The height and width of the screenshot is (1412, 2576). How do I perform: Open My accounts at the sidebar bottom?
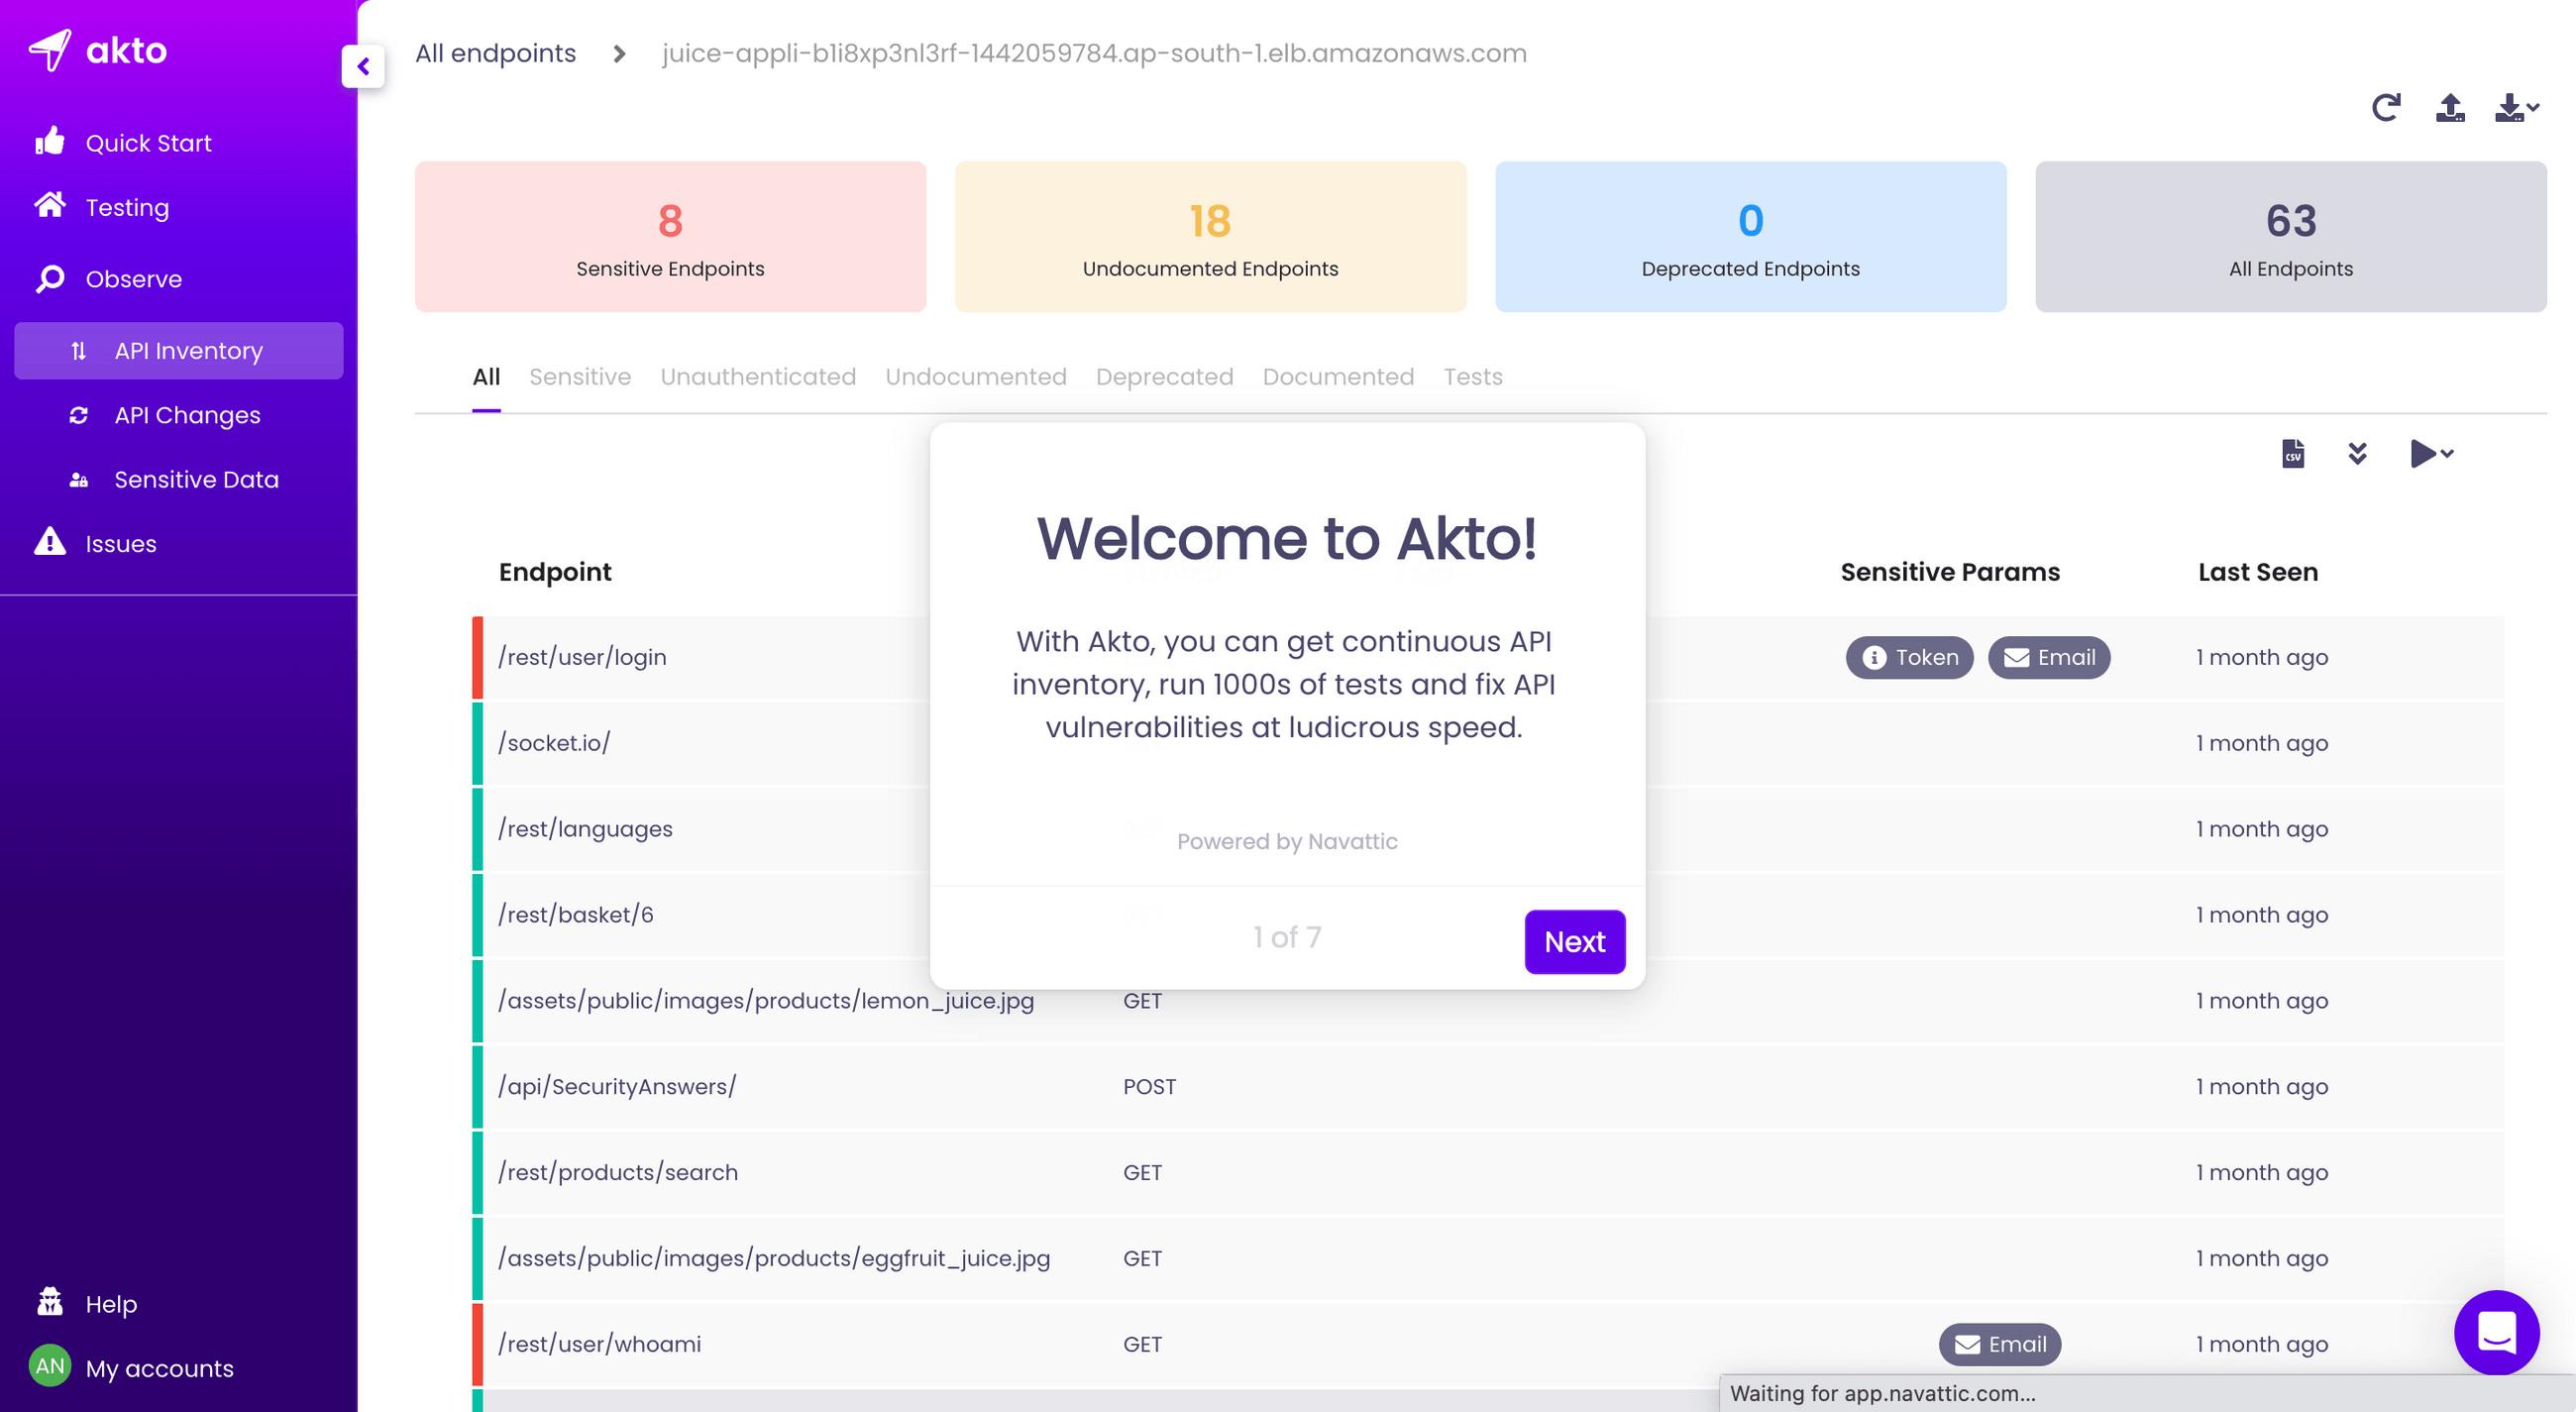click(x=160, y=1368)
